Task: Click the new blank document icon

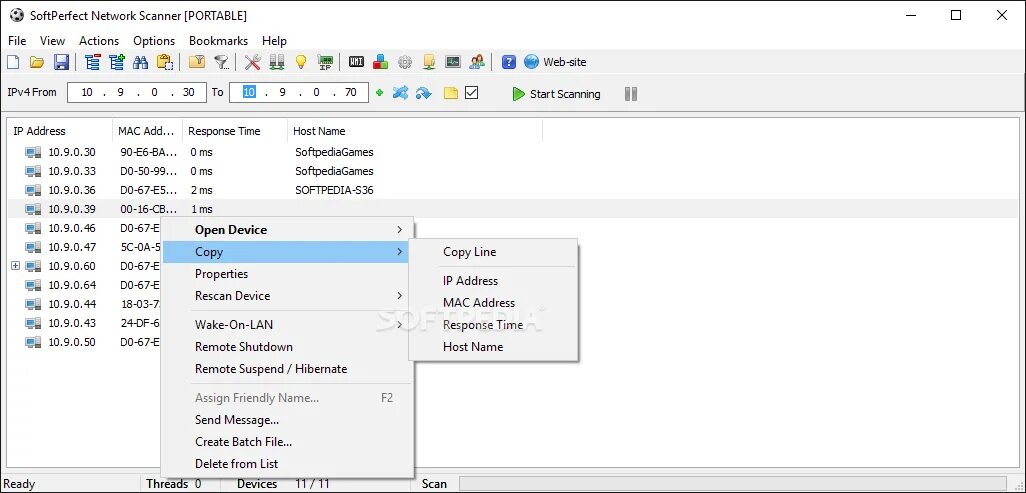Action: pos(13,62)
